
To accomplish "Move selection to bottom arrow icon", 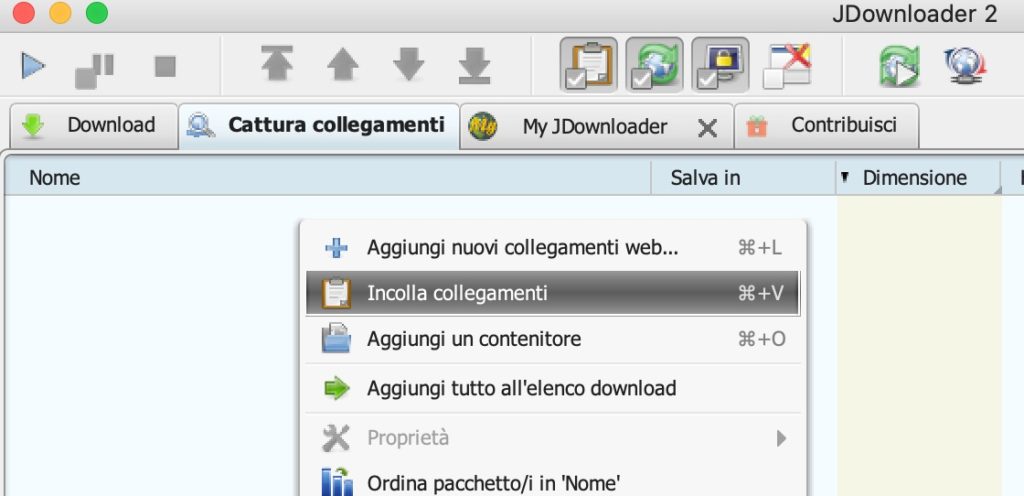I will (474, 66).
